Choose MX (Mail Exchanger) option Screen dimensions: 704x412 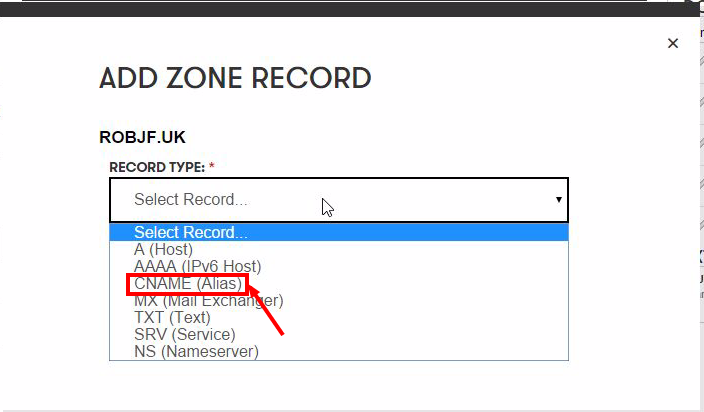[x=208, y=301]
